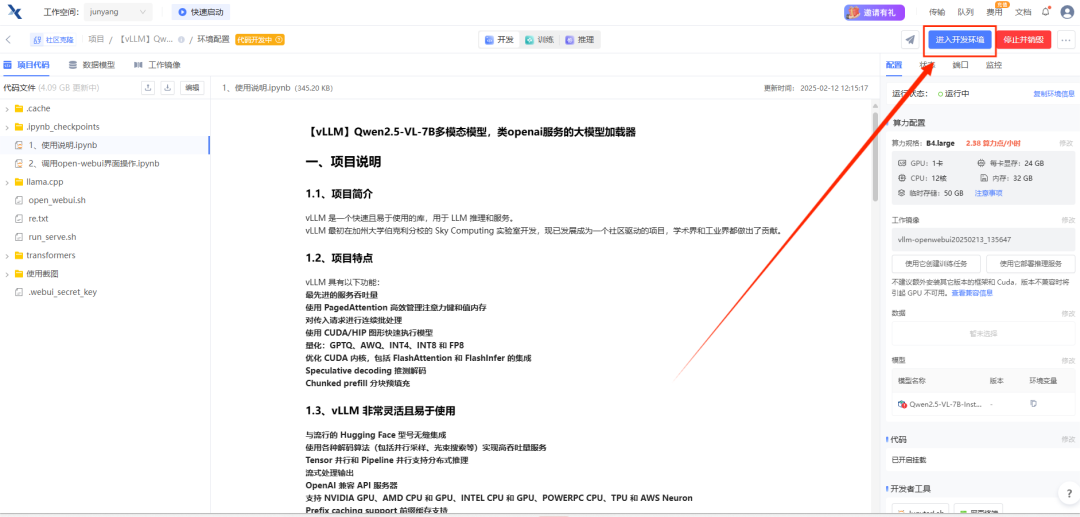
Task: Click the 复制环境信息 link
Action: click(1054, 94)
